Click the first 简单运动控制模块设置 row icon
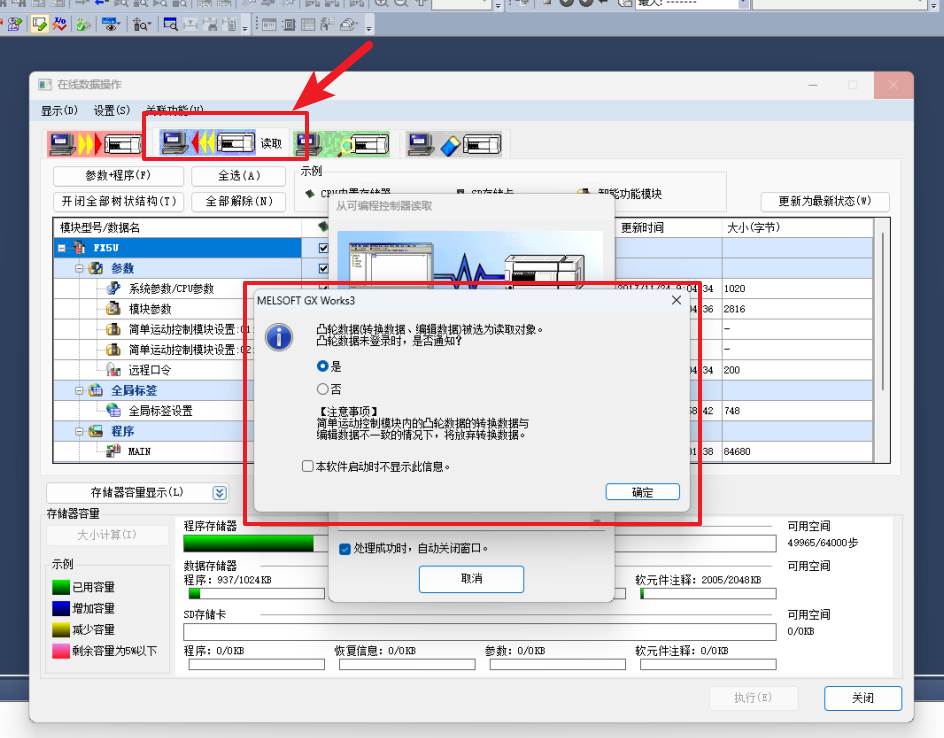Image resolution: width=944 pixels, height=738 pixels. pyautogui.click(x=113, y=329)
